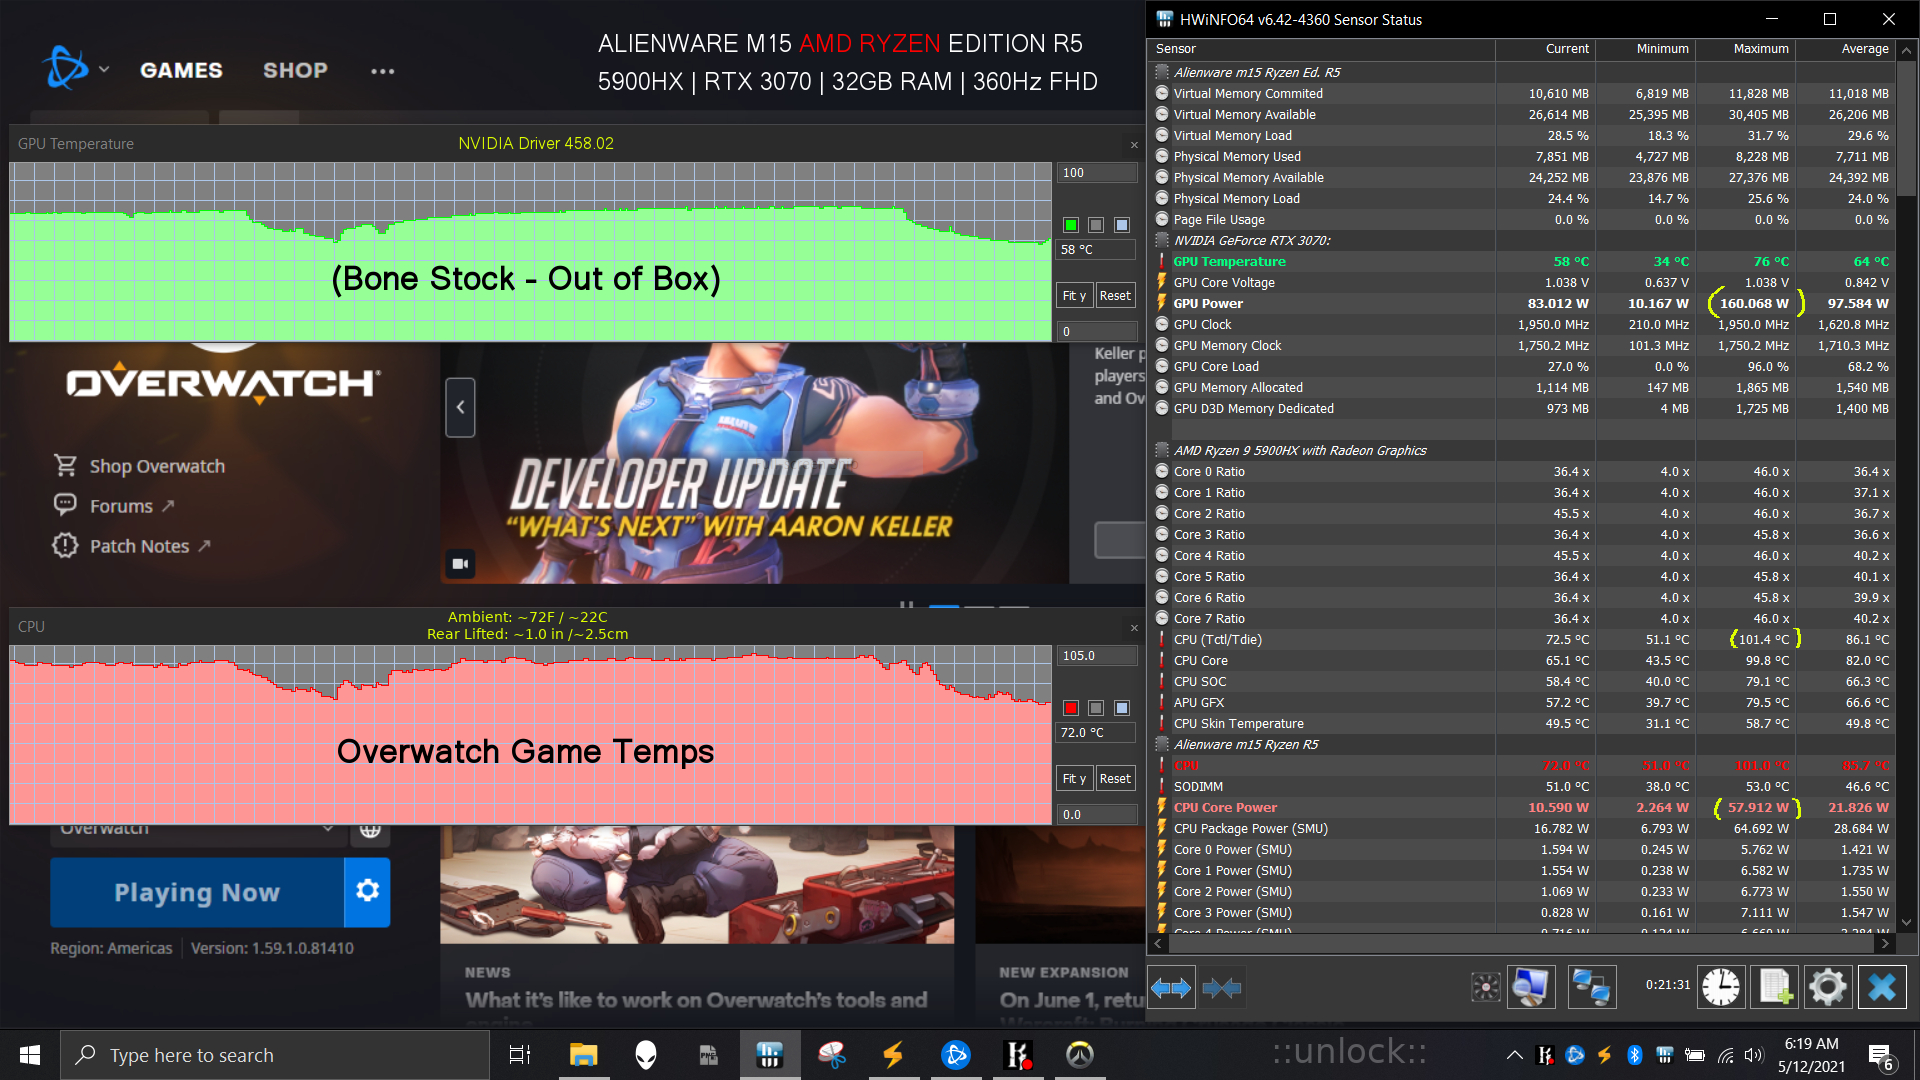
Task: Click the GPU graph maximum value field 100
Action: 1097,173
